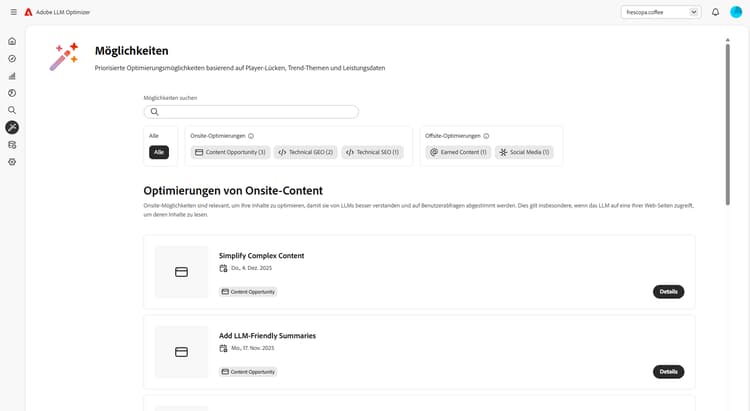Viewport: 750px width, 411px height.
Task: Open the hamburger navigation menu
Action: 13,12
